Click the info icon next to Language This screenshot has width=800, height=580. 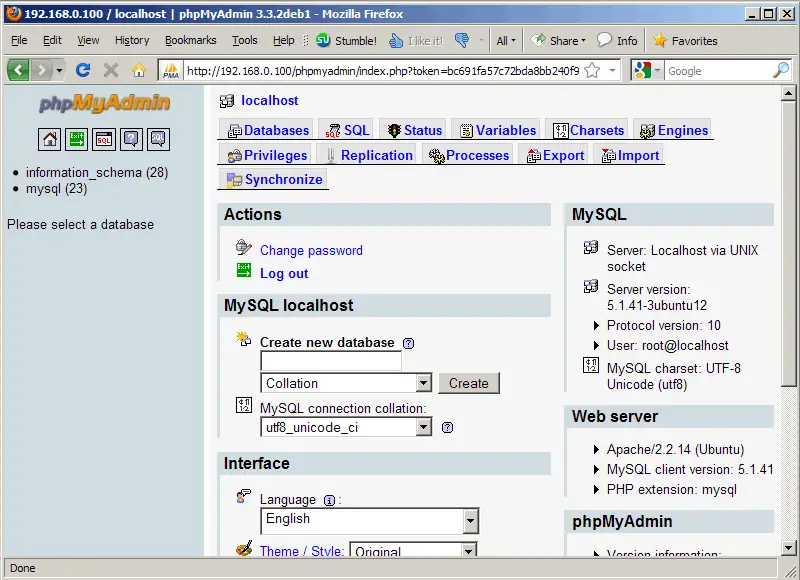click(330, 500)
